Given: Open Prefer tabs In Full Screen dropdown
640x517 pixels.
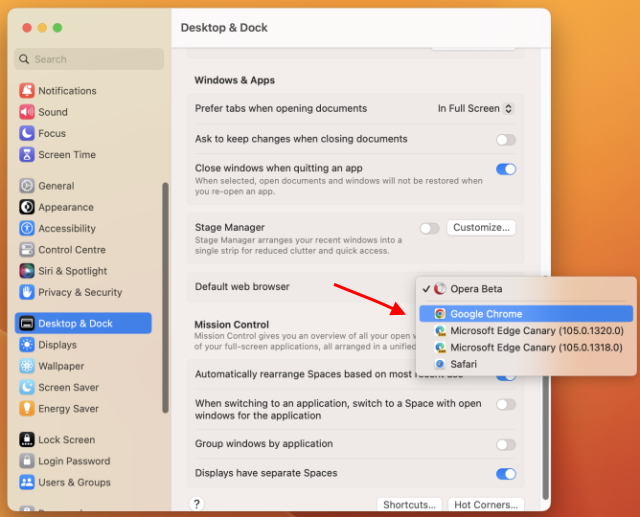Looking at the screenshot, I should (x=476, y=109).
